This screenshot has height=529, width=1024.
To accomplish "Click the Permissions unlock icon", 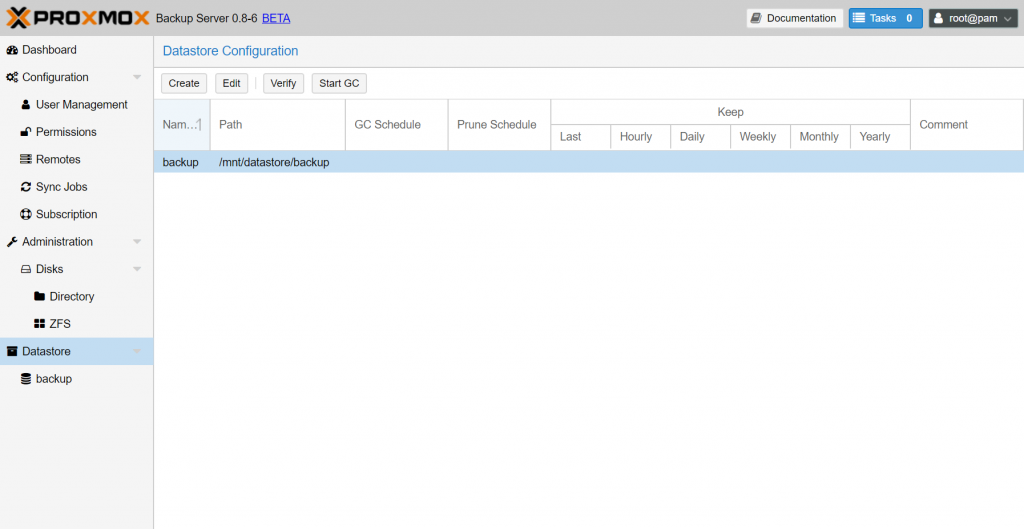I will tap(25, 132).
